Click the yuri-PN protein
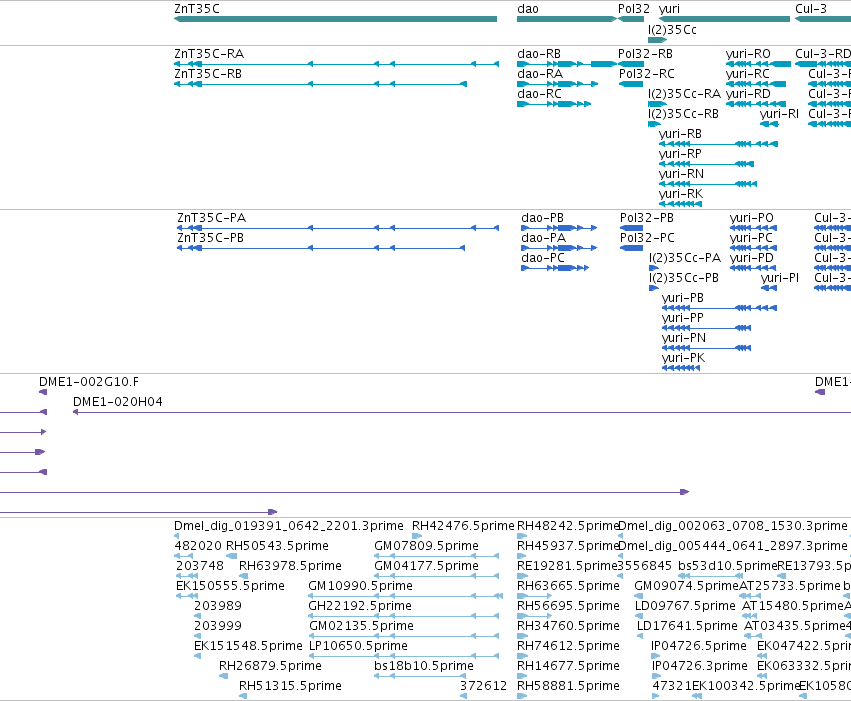 coord(706,348)
